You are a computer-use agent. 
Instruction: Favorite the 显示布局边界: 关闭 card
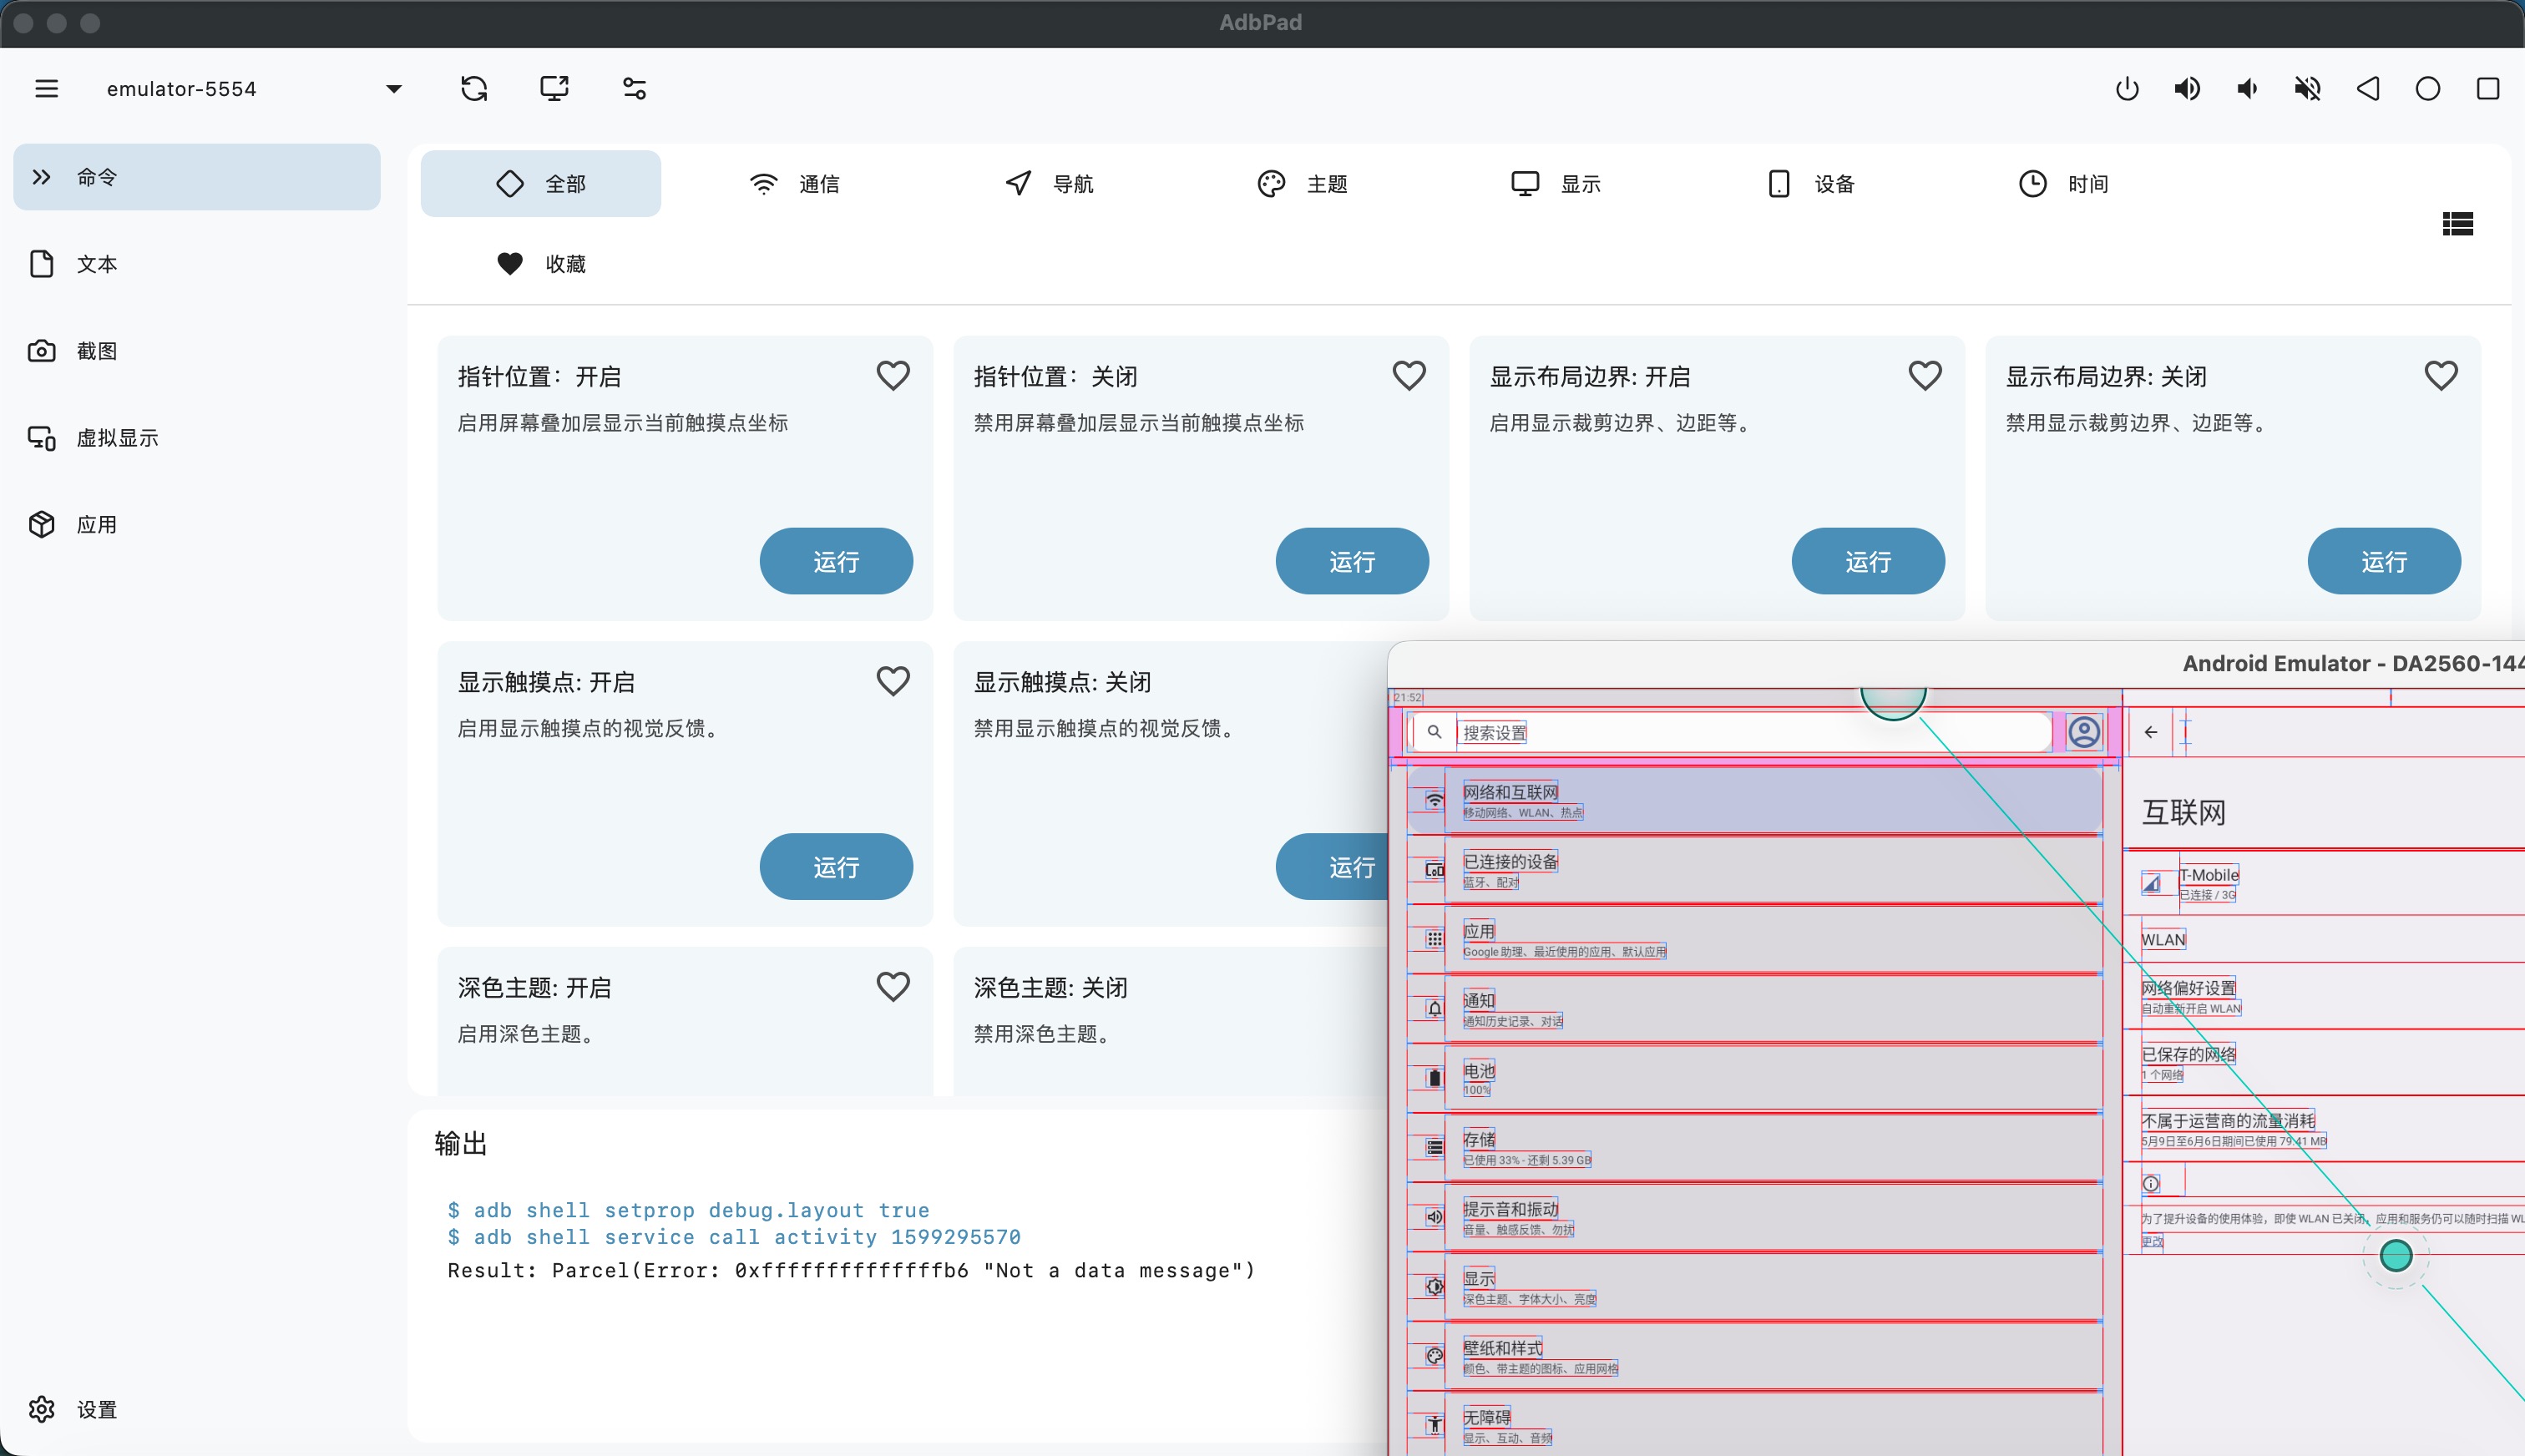[x=2441, y=376]
